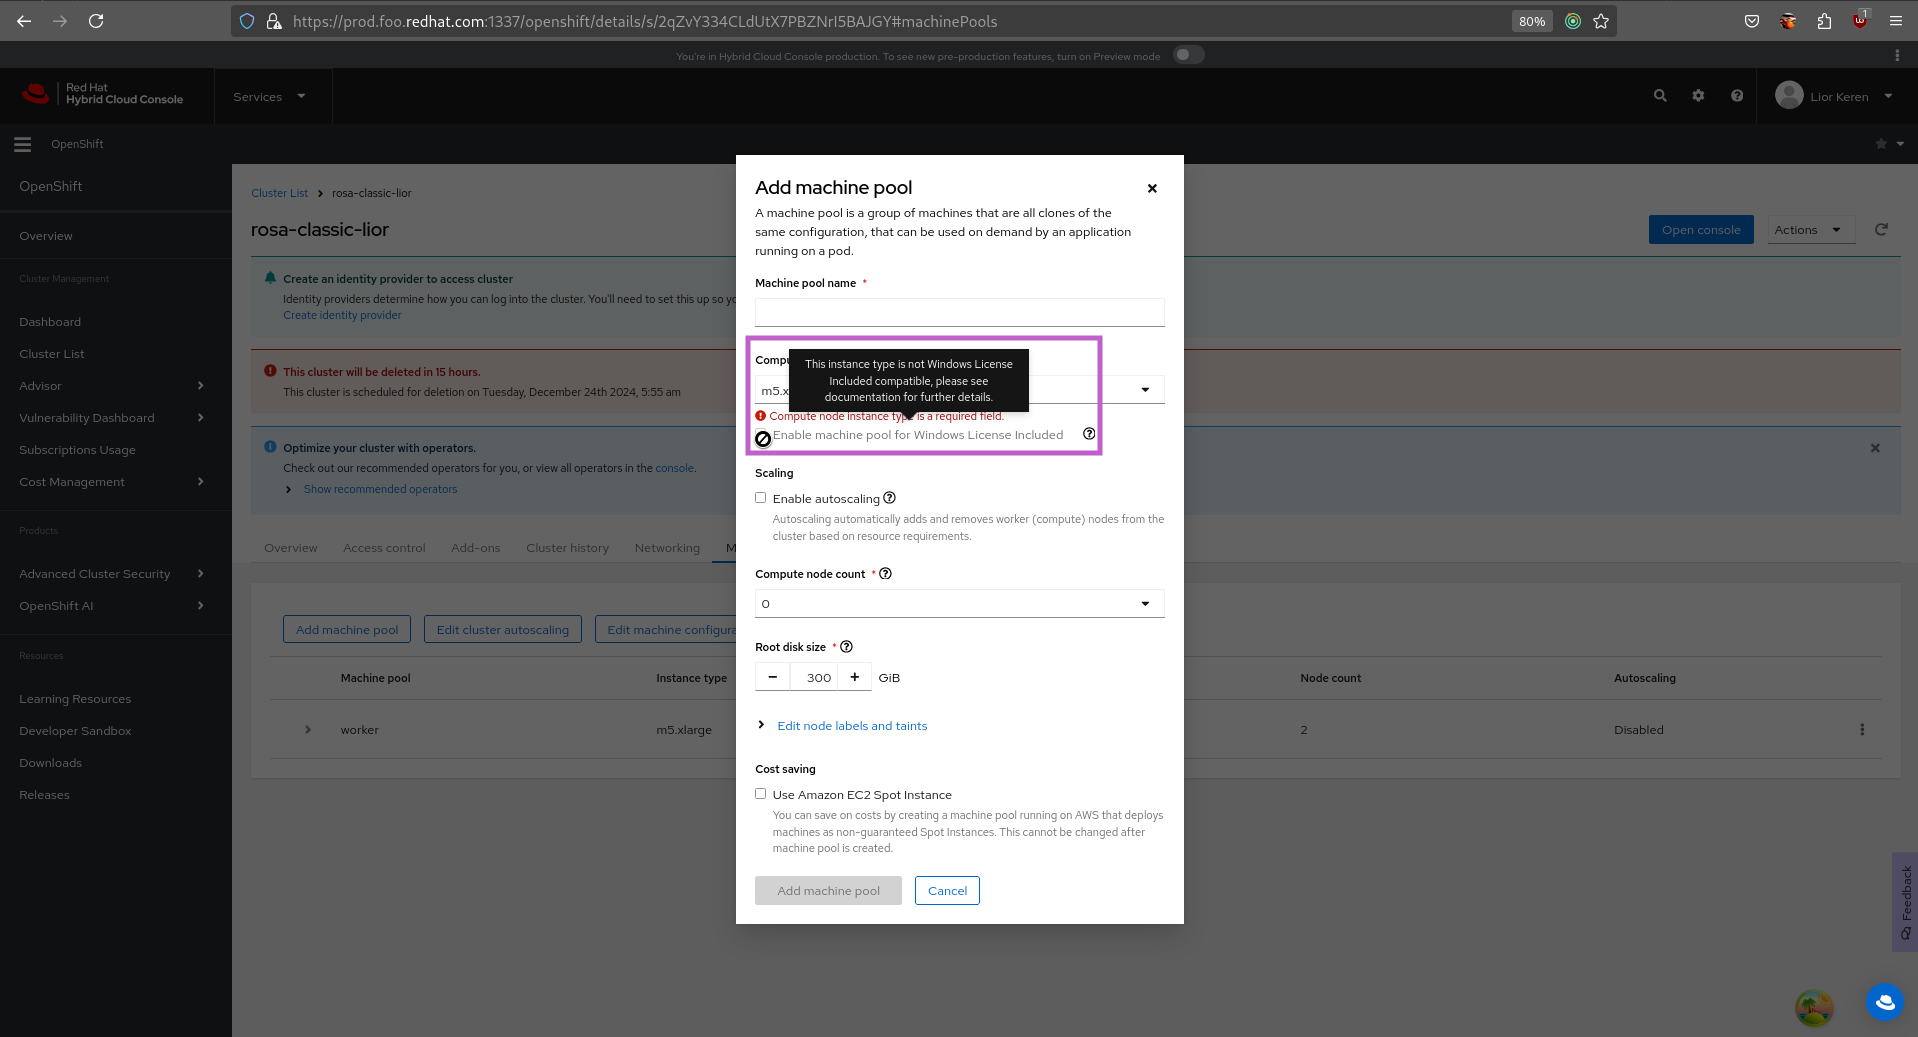Bookmark this page with the star icon in the address bar

pos(1601,21)
